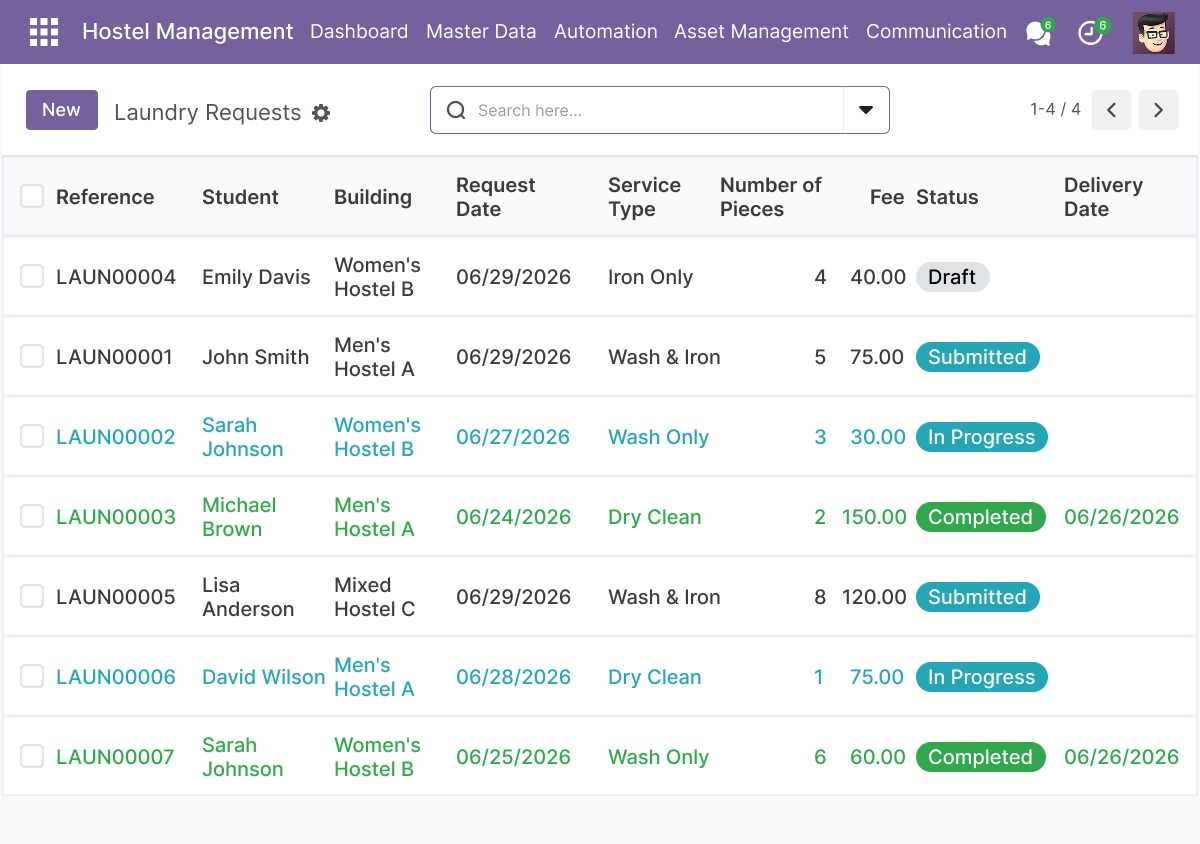Open record LAUN00003
Screen dimensions: 1200x844
point(115,517)
